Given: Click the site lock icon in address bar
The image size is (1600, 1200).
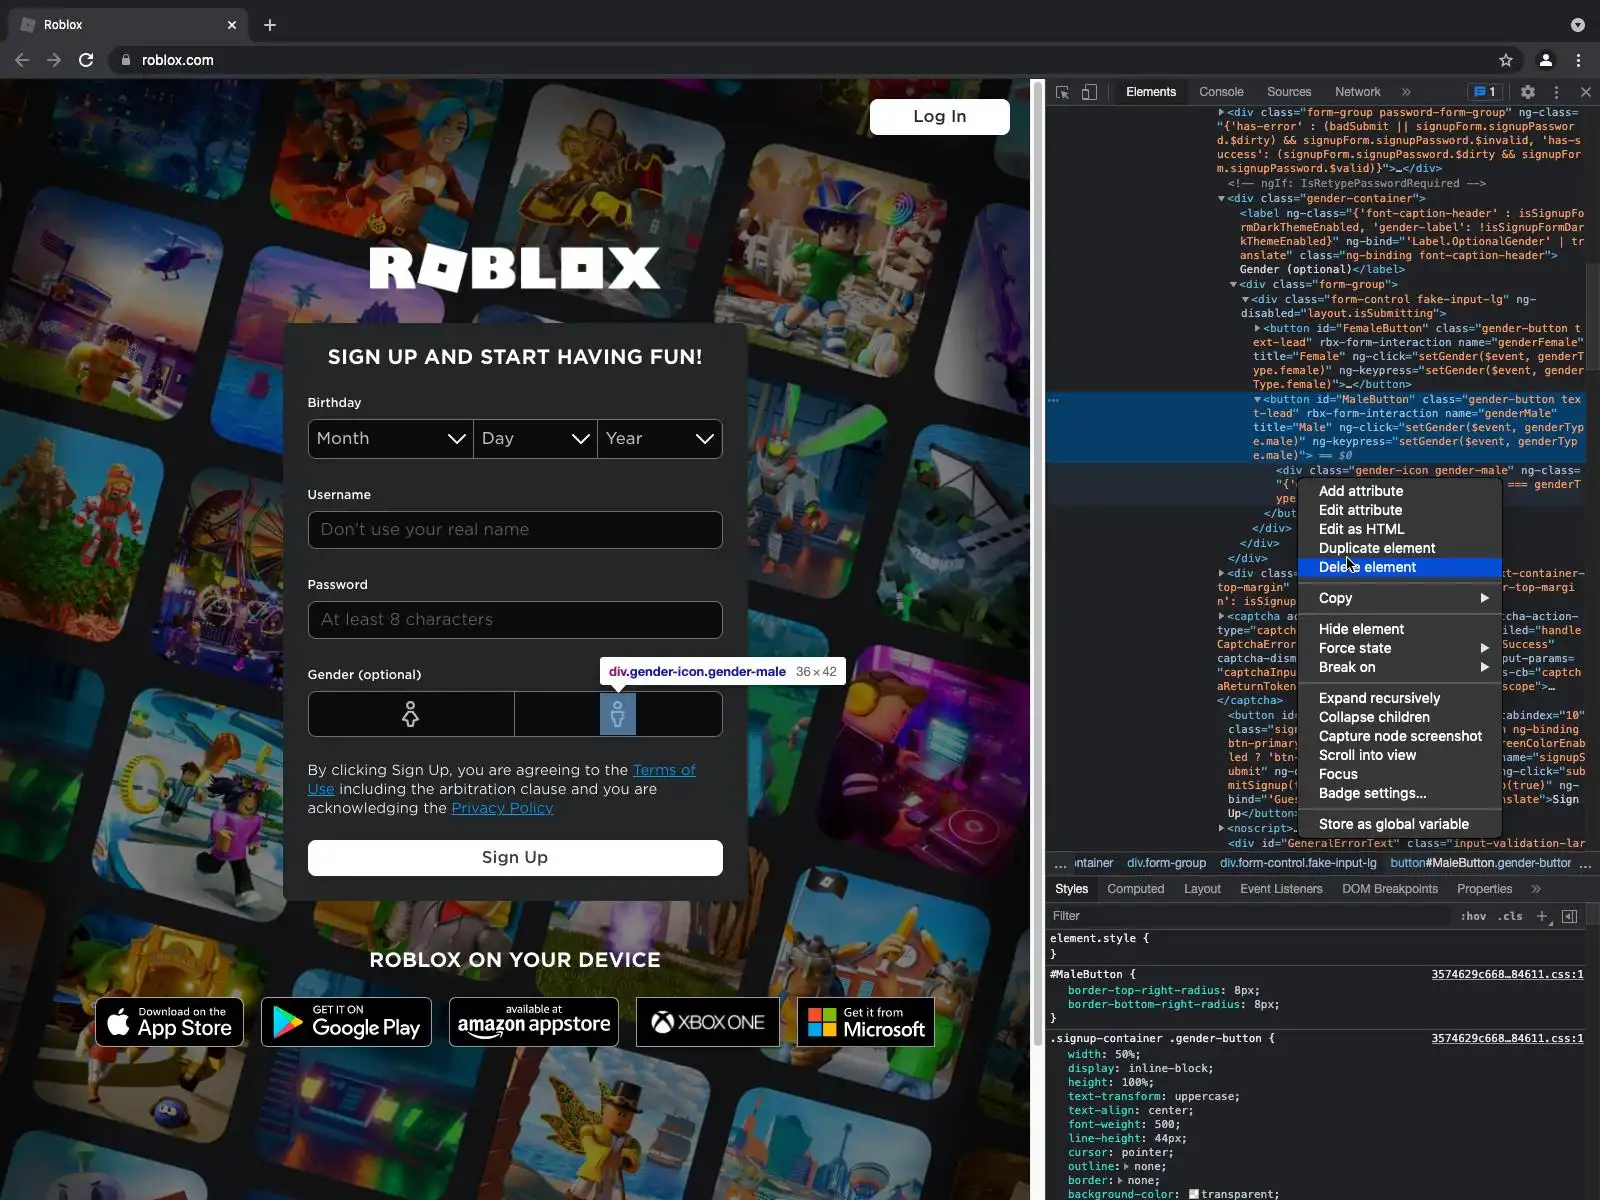Looking at the screenshot, I should click(125, 60).
